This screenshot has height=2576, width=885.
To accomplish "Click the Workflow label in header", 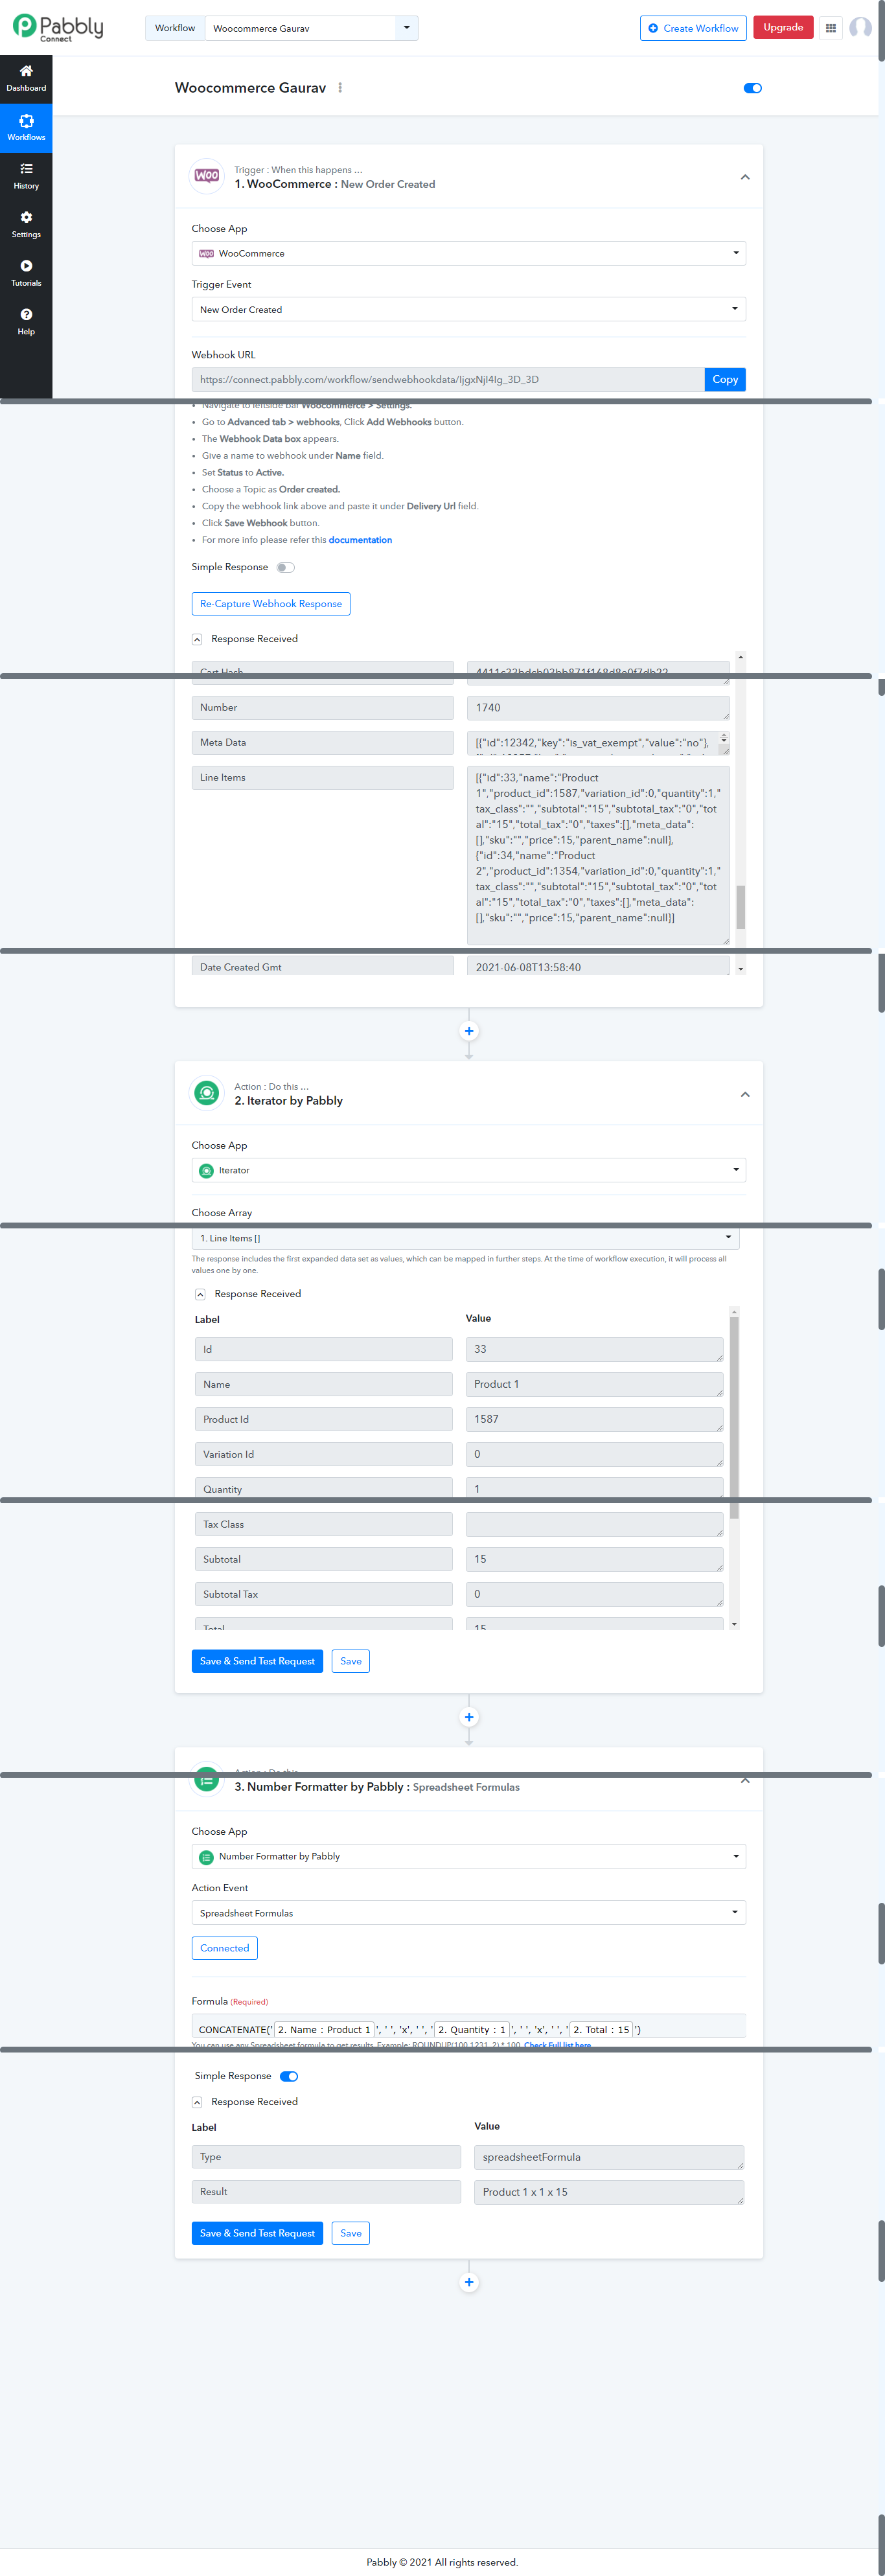I will pos(175,28).
